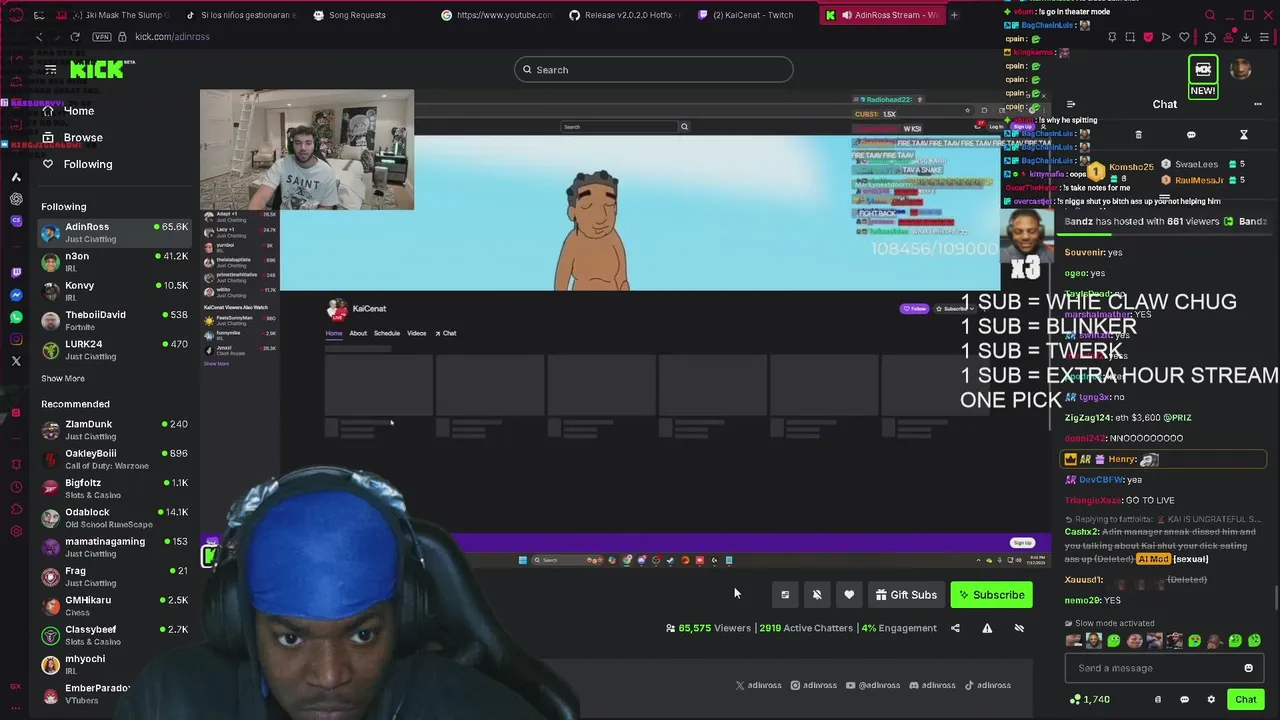The image size is (1280, 720).
Task: Open chat settings gear icon
Action: pos(1211,700)
